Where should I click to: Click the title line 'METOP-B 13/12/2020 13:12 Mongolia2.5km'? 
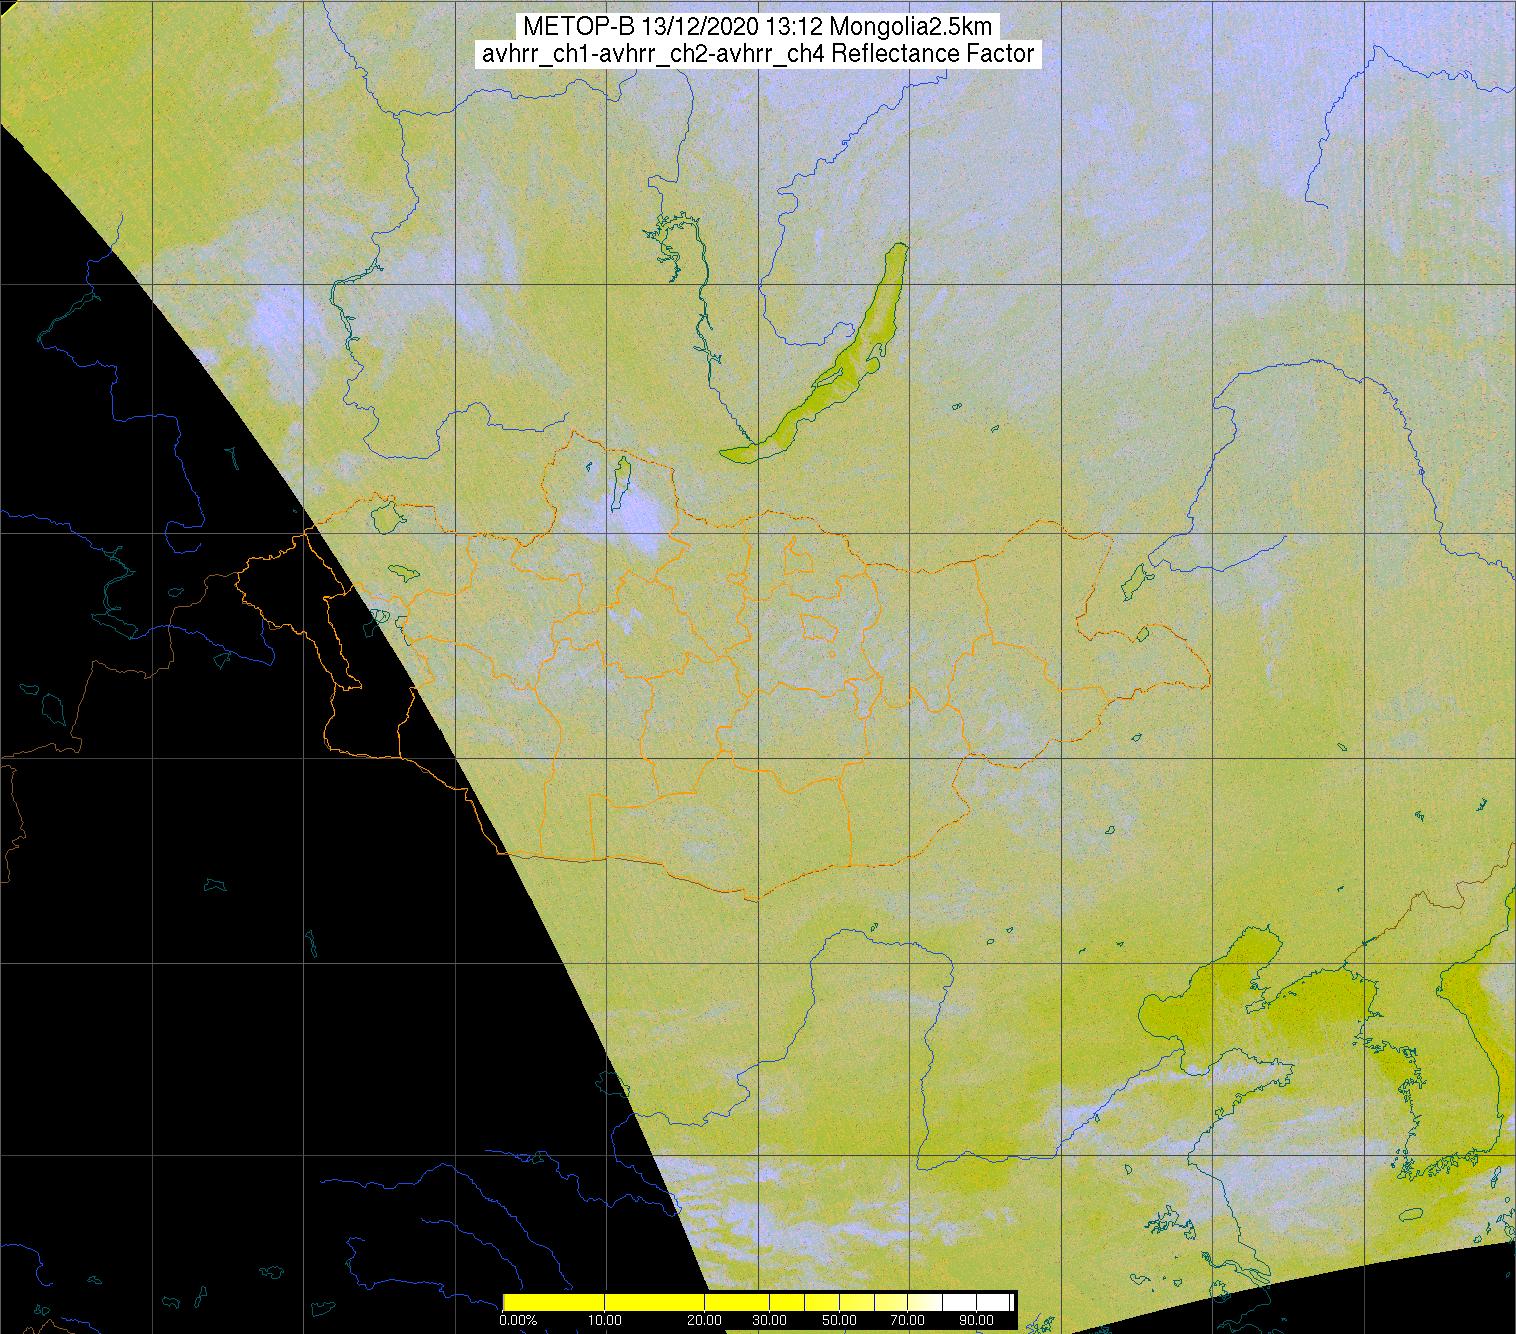coord(757,26)
